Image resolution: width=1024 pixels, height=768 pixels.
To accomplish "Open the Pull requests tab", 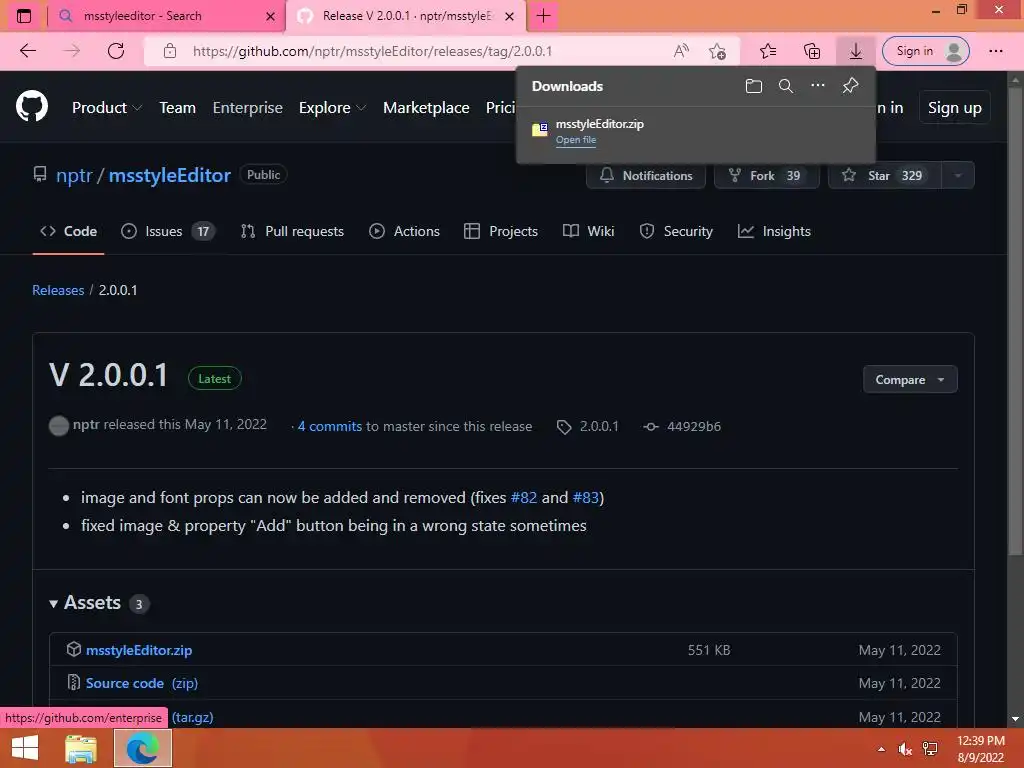I will coord(292,231).
